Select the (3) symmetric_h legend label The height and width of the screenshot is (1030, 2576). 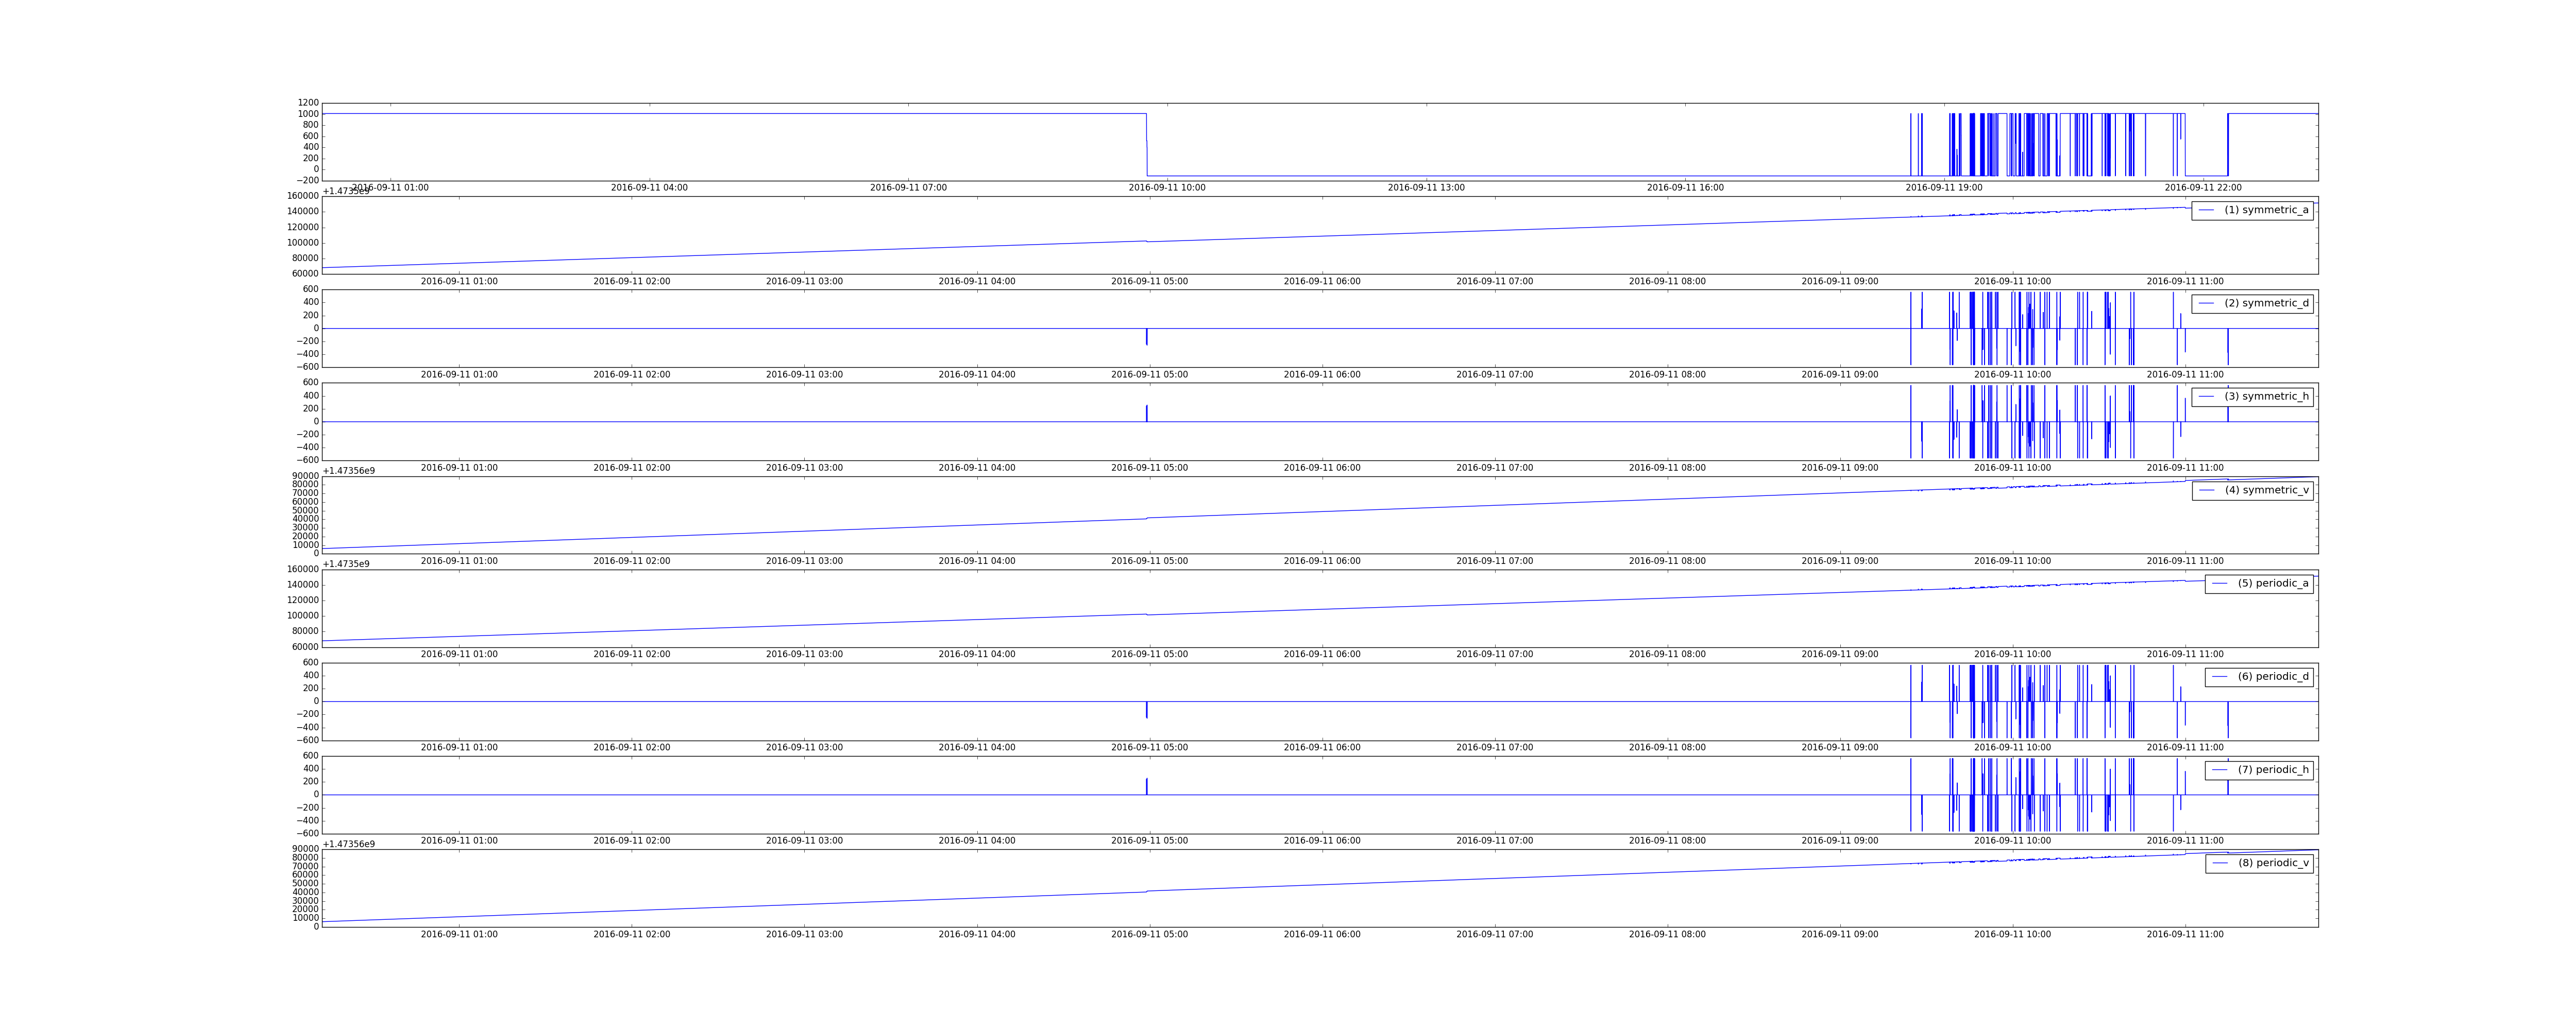click(2267, 396)
